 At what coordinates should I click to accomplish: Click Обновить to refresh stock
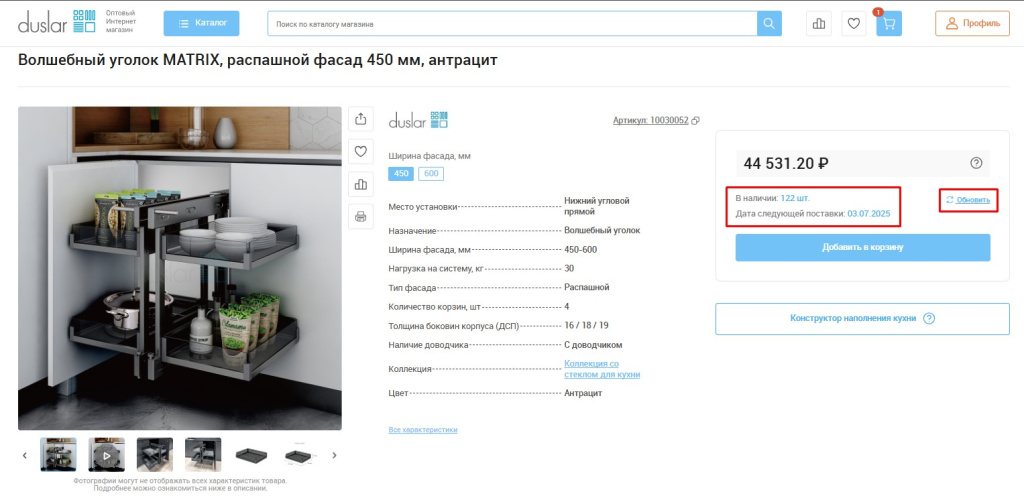coord(968,200)
